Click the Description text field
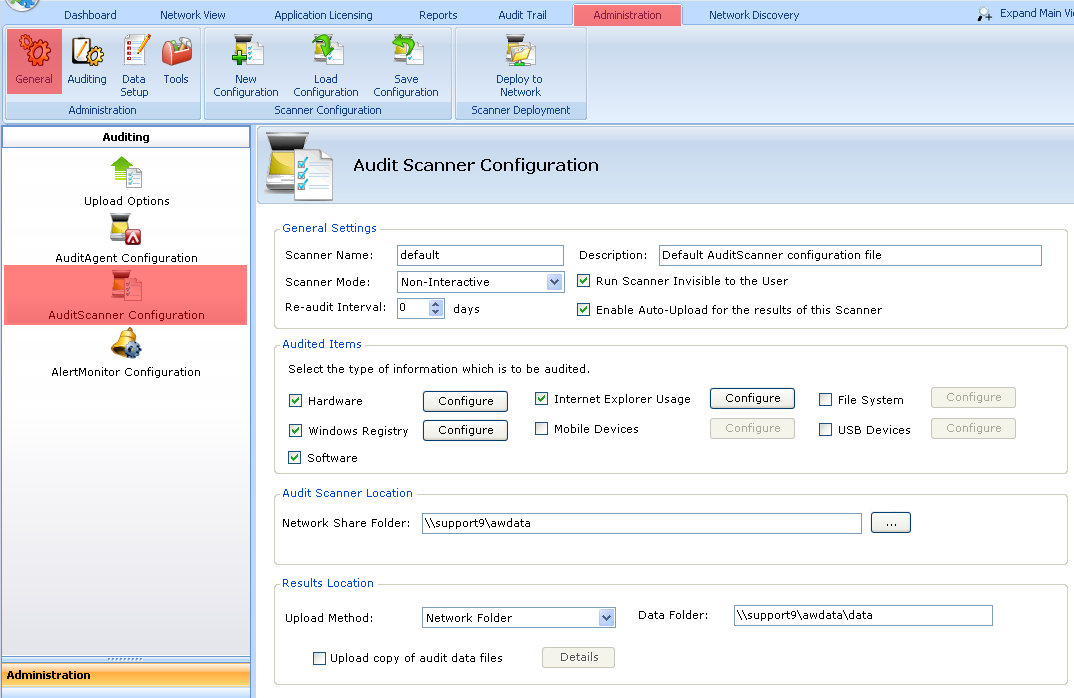This screenshot has width=1074, height=698. pyautogui.click(x=850, y=255)
